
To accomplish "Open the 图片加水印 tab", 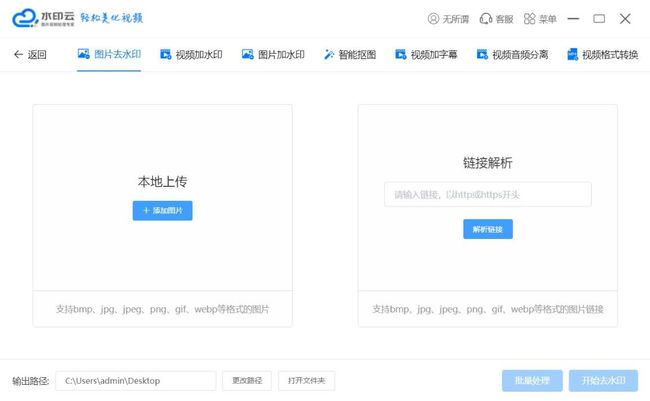I will [x=274, y=54].
